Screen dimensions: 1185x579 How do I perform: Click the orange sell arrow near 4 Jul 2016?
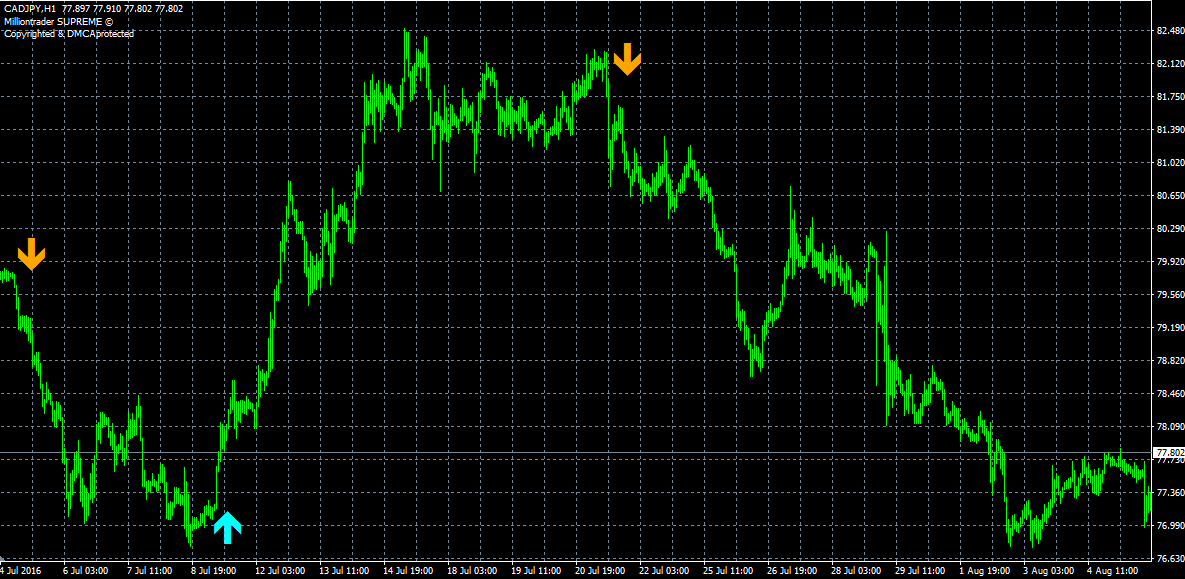click(32, 254)
